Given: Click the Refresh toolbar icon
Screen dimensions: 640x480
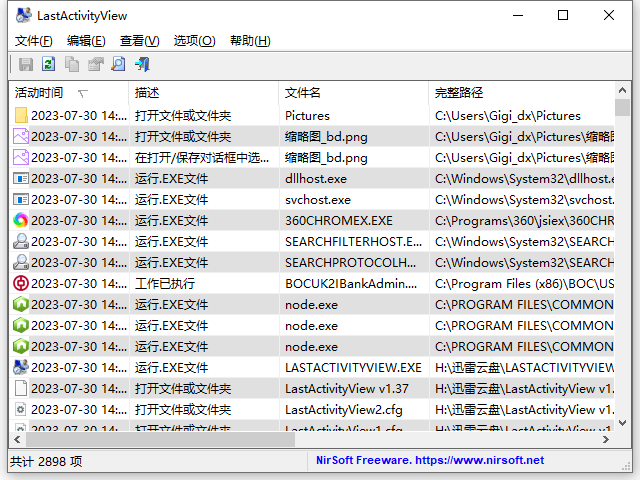Looking at the screenshot, I should click(49, 64).
